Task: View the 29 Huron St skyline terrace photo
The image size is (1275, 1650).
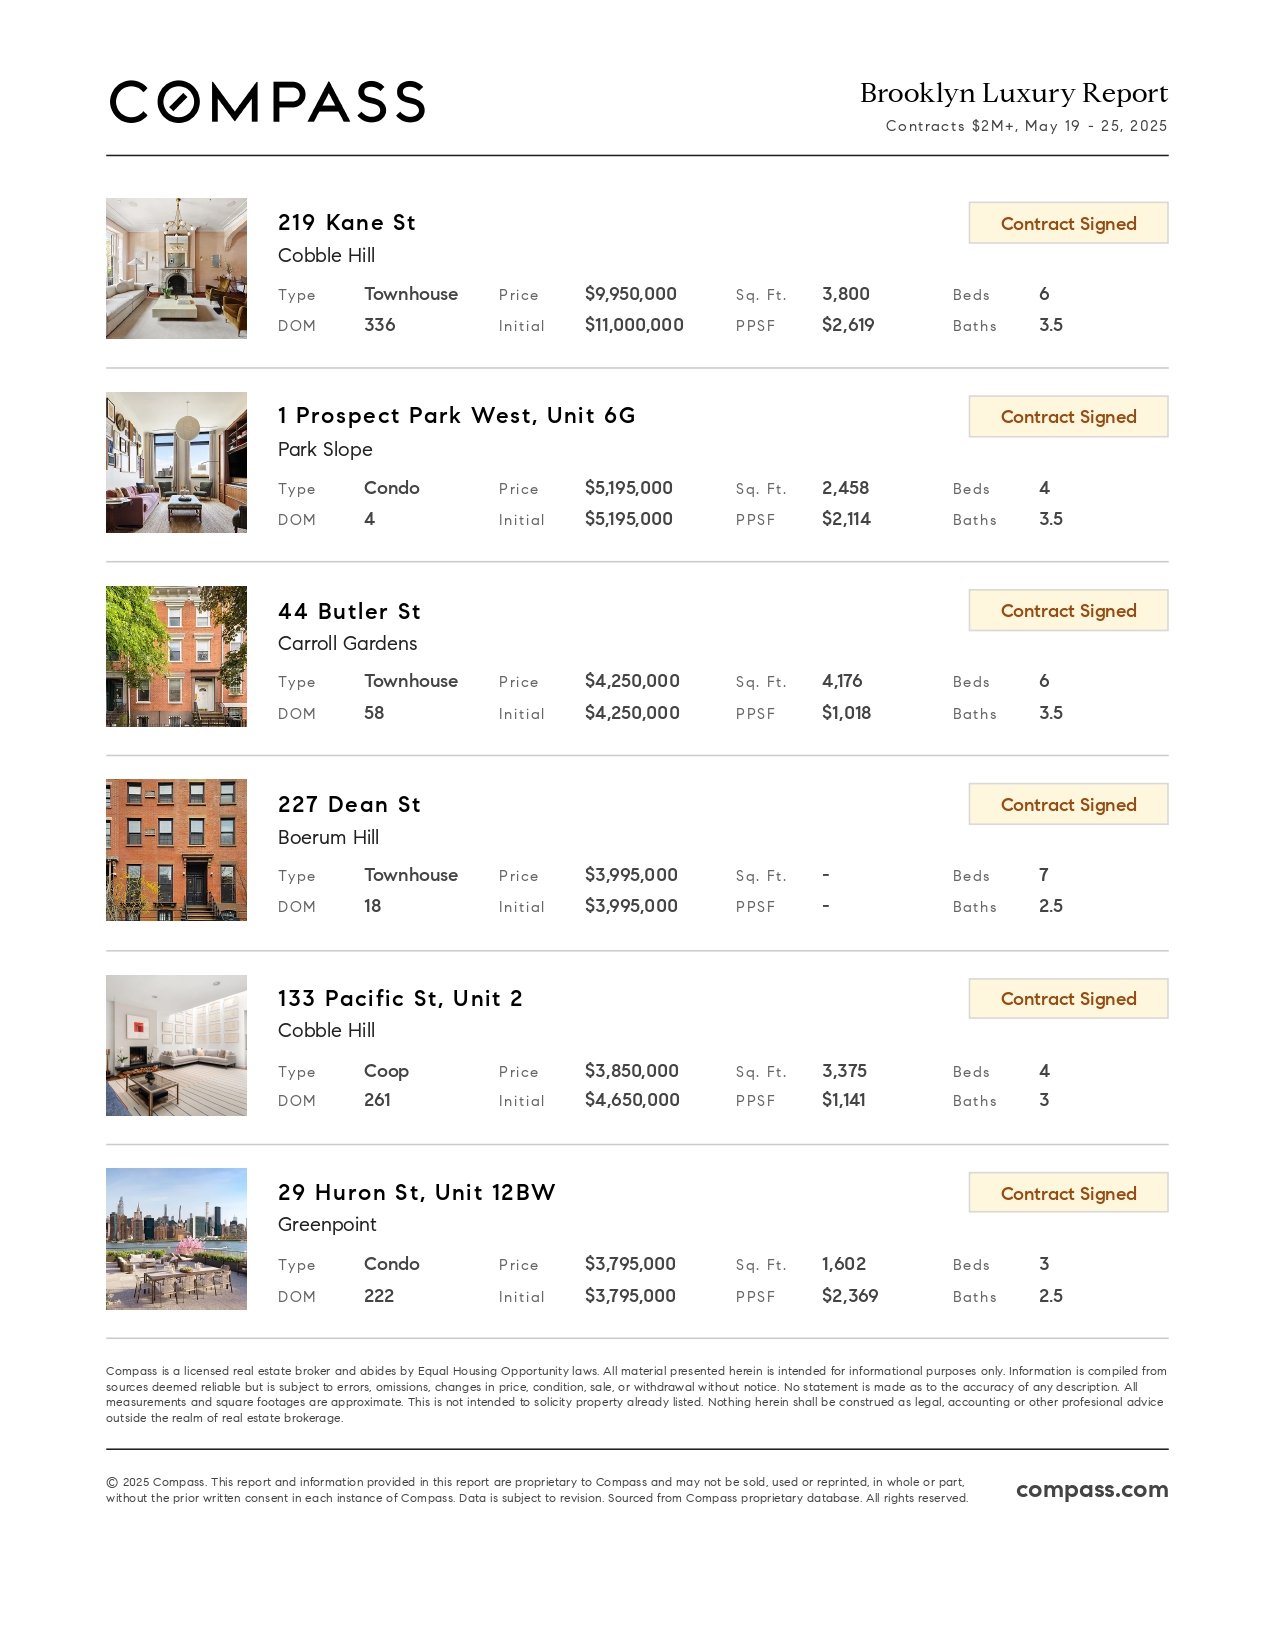Action: click(176, 1239)
